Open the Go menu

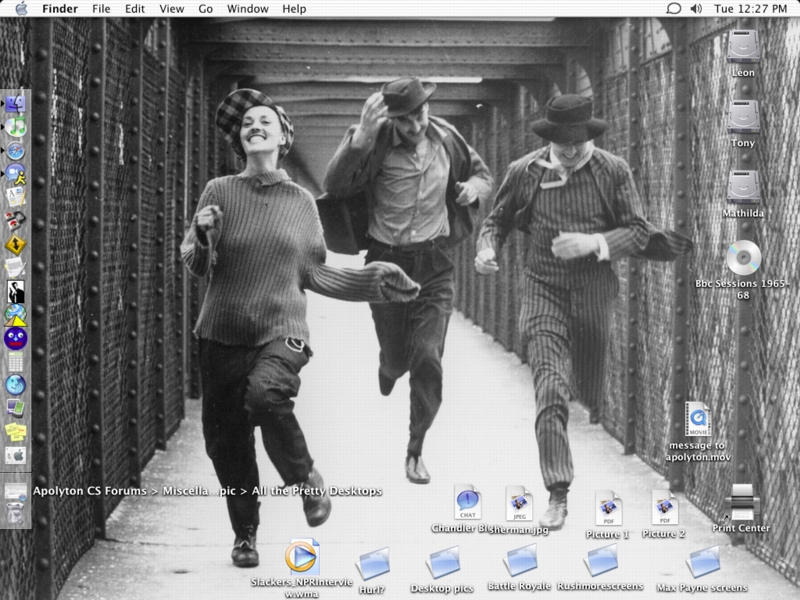click(x=205, y=8)
